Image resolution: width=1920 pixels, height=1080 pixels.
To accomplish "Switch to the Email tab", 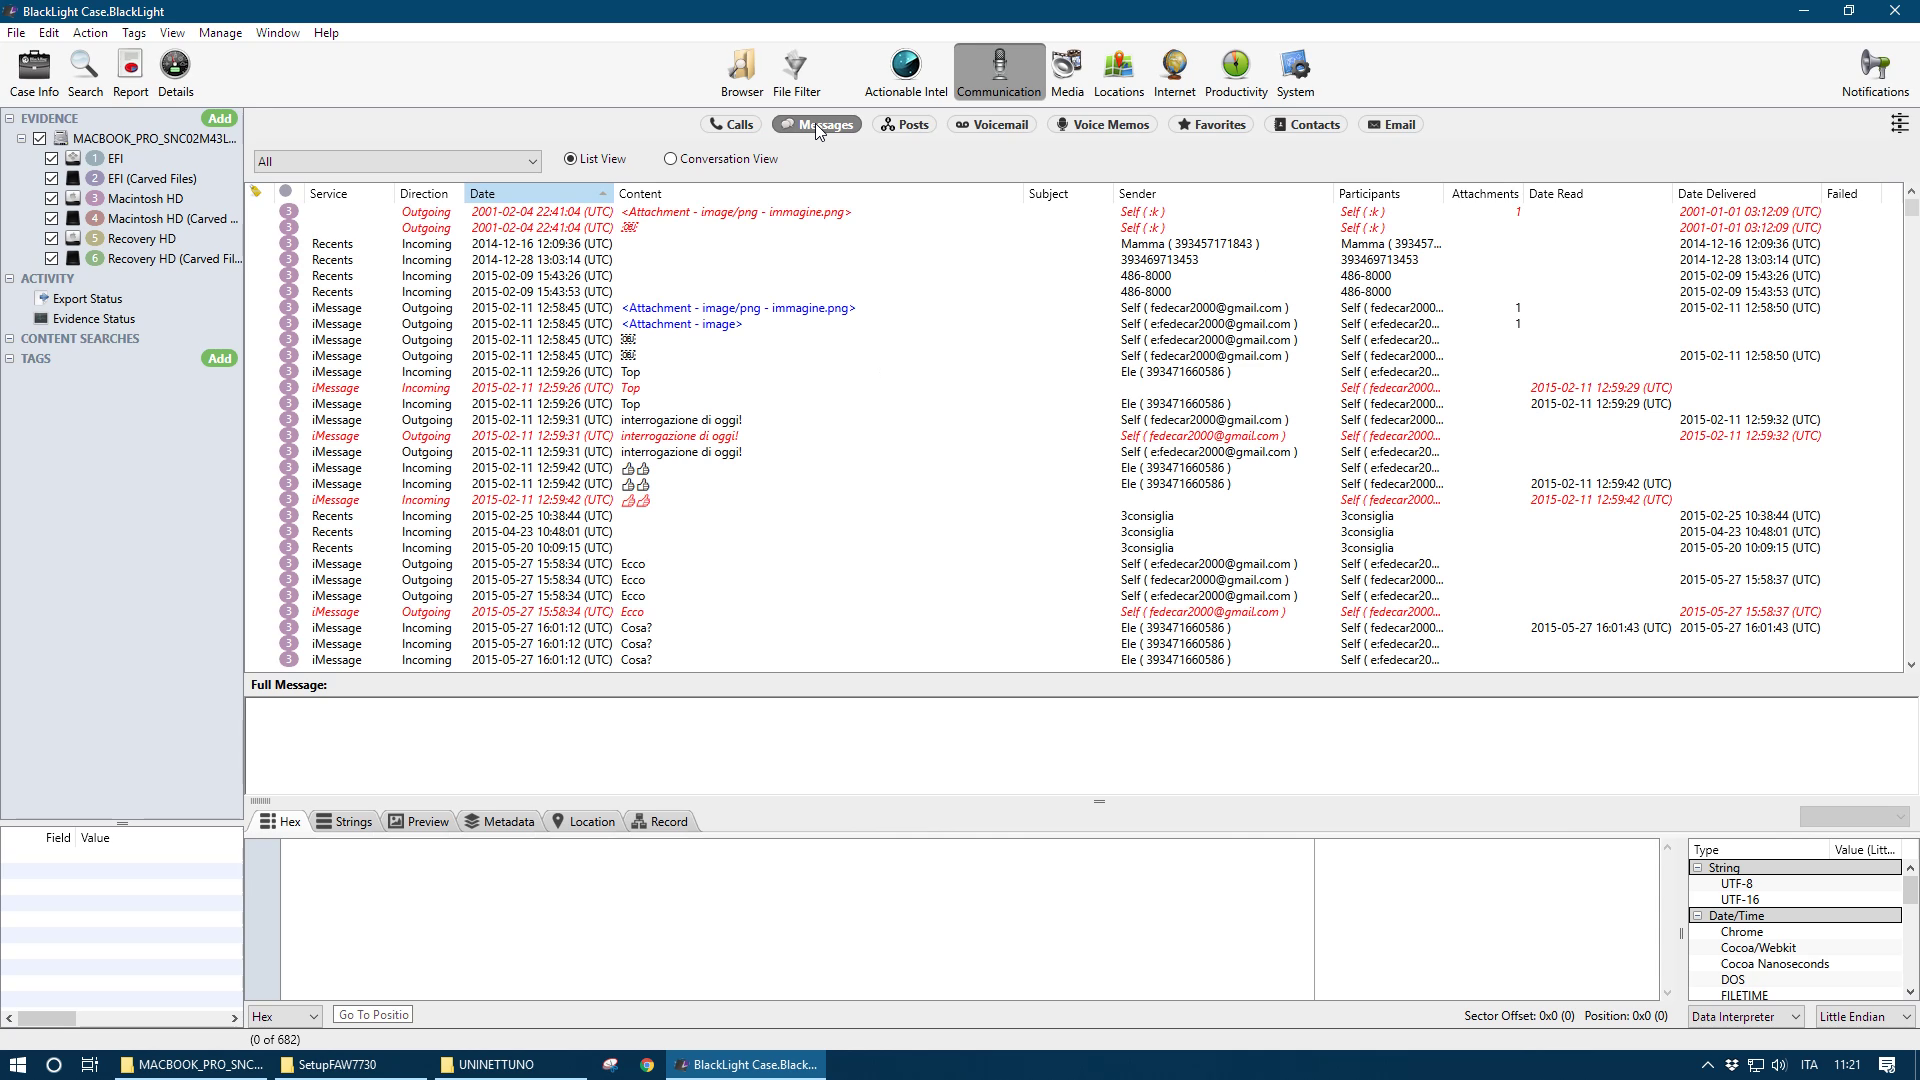I will pyautogui.click(x=1391, y=125).
